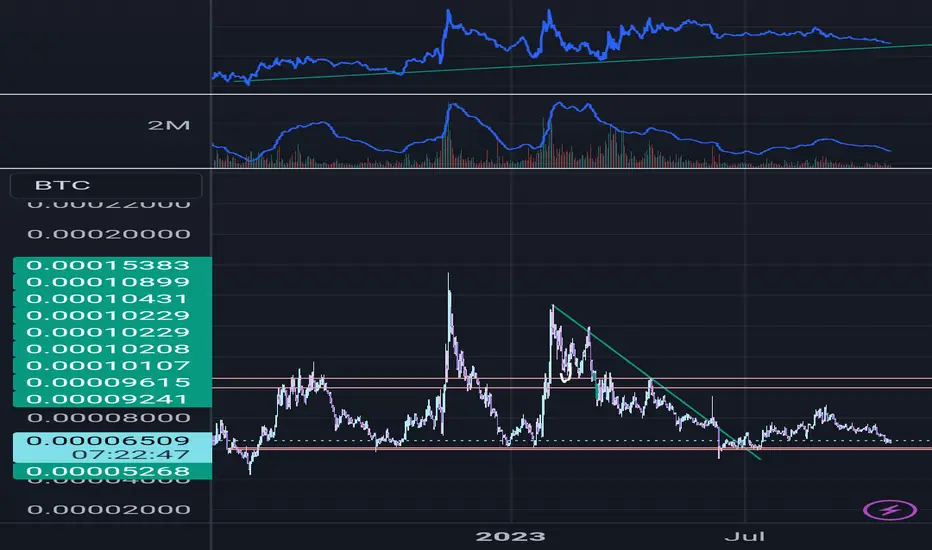Image resolution: width=932 pixels, height=550 pixels.
Task: Select the 0.00010107 price label
Action: click(x=112, y=365)
